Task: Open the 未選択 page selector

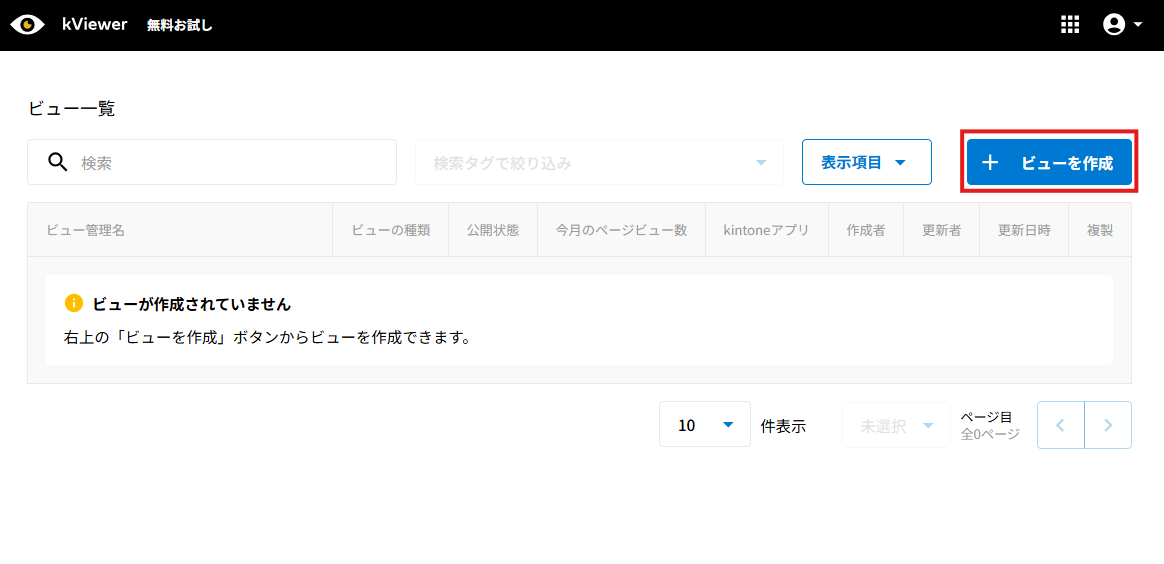Action: (x=895, y=425)
